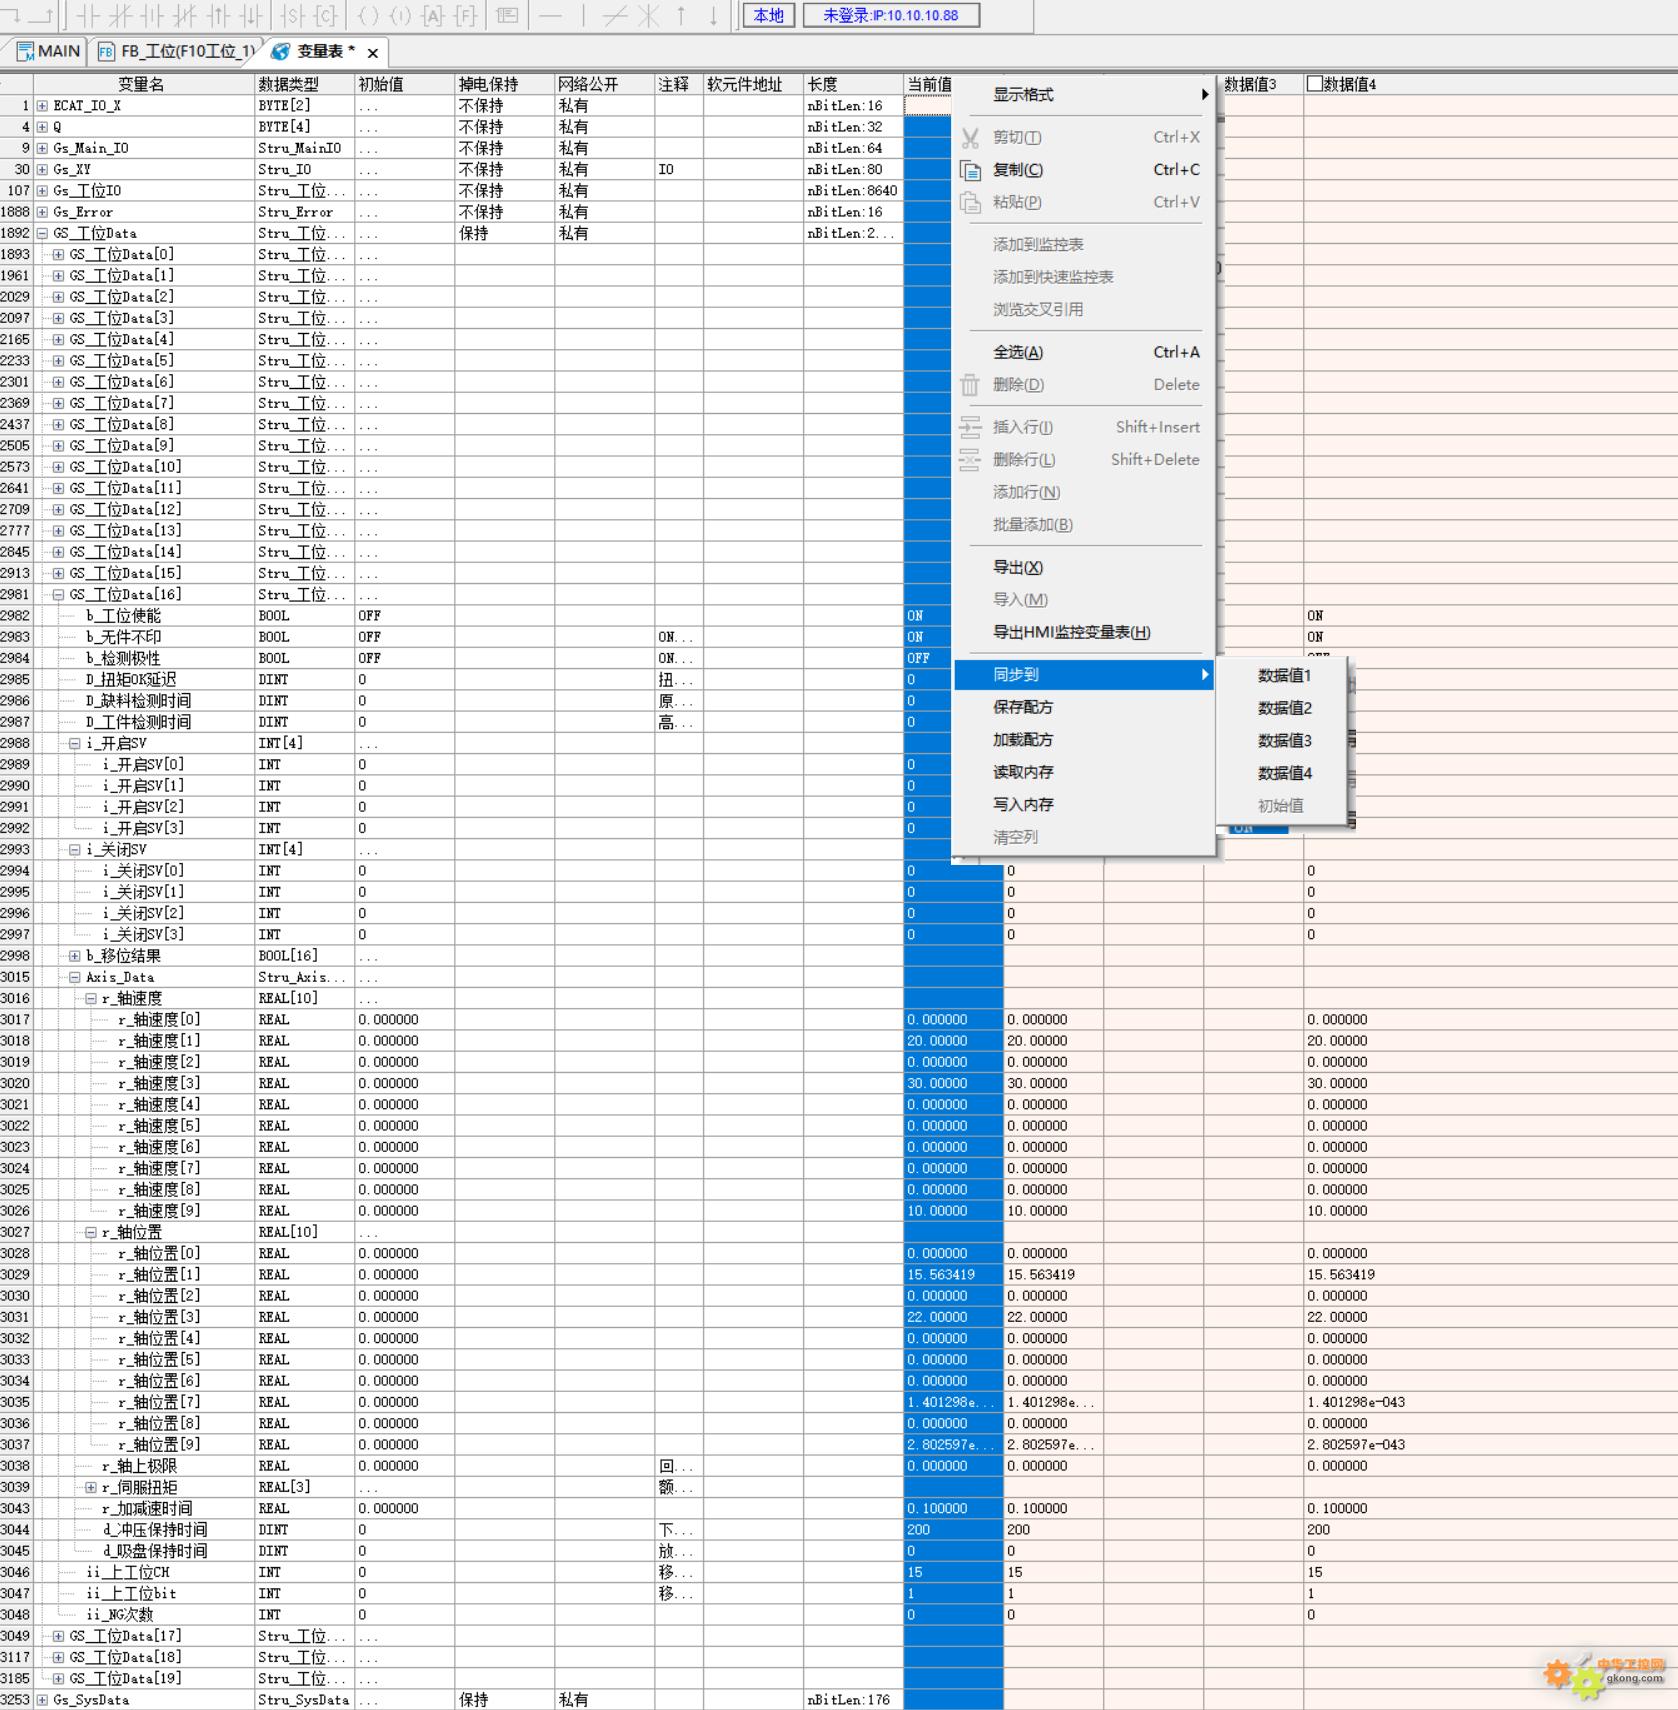Collapse the GS_工位Data[16] tree node
Viewport: 1678px width, 1710px height.
pos(58,594)
